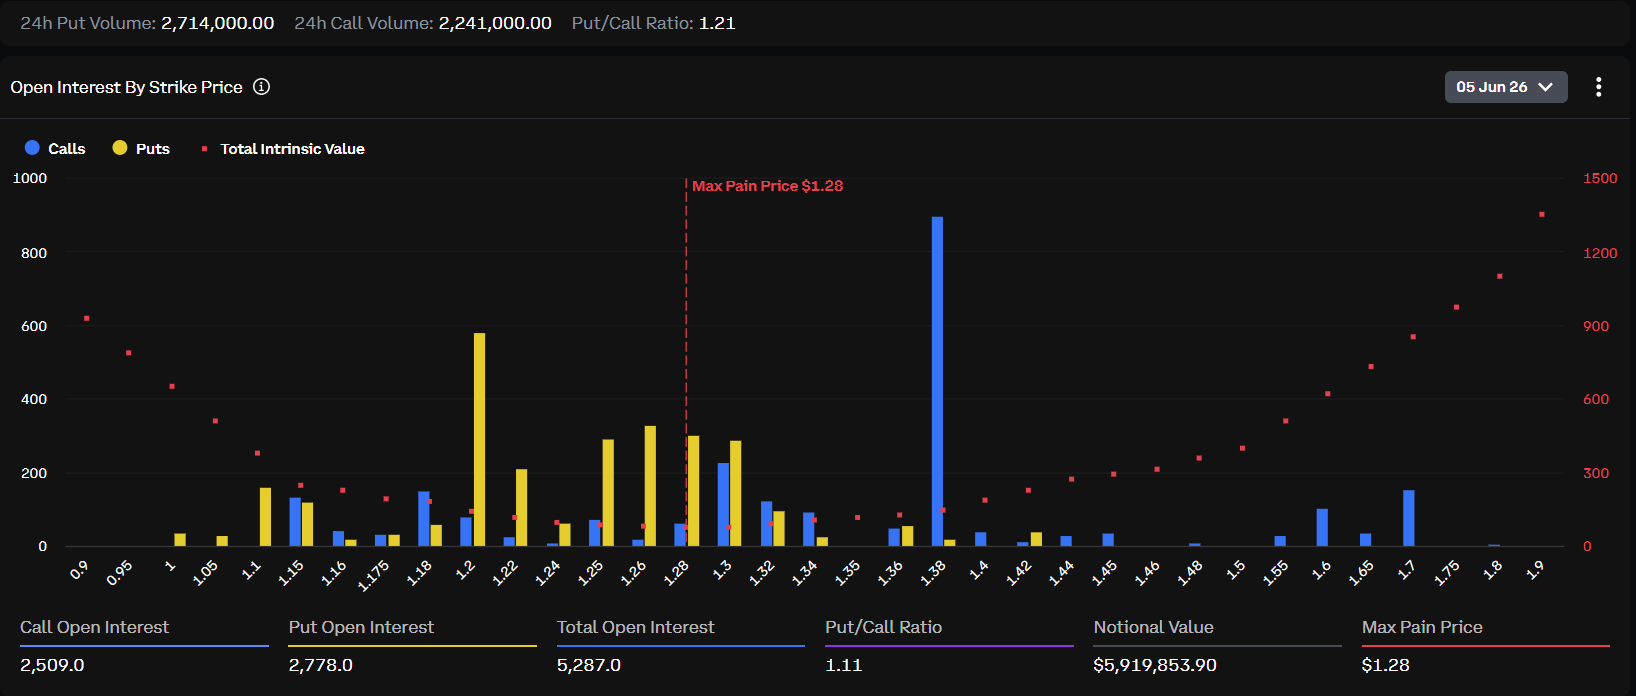Screen dimensions: 1636x696
Task: Toggle the Total Intrinsic Value legend item
Action: (282, 148)
